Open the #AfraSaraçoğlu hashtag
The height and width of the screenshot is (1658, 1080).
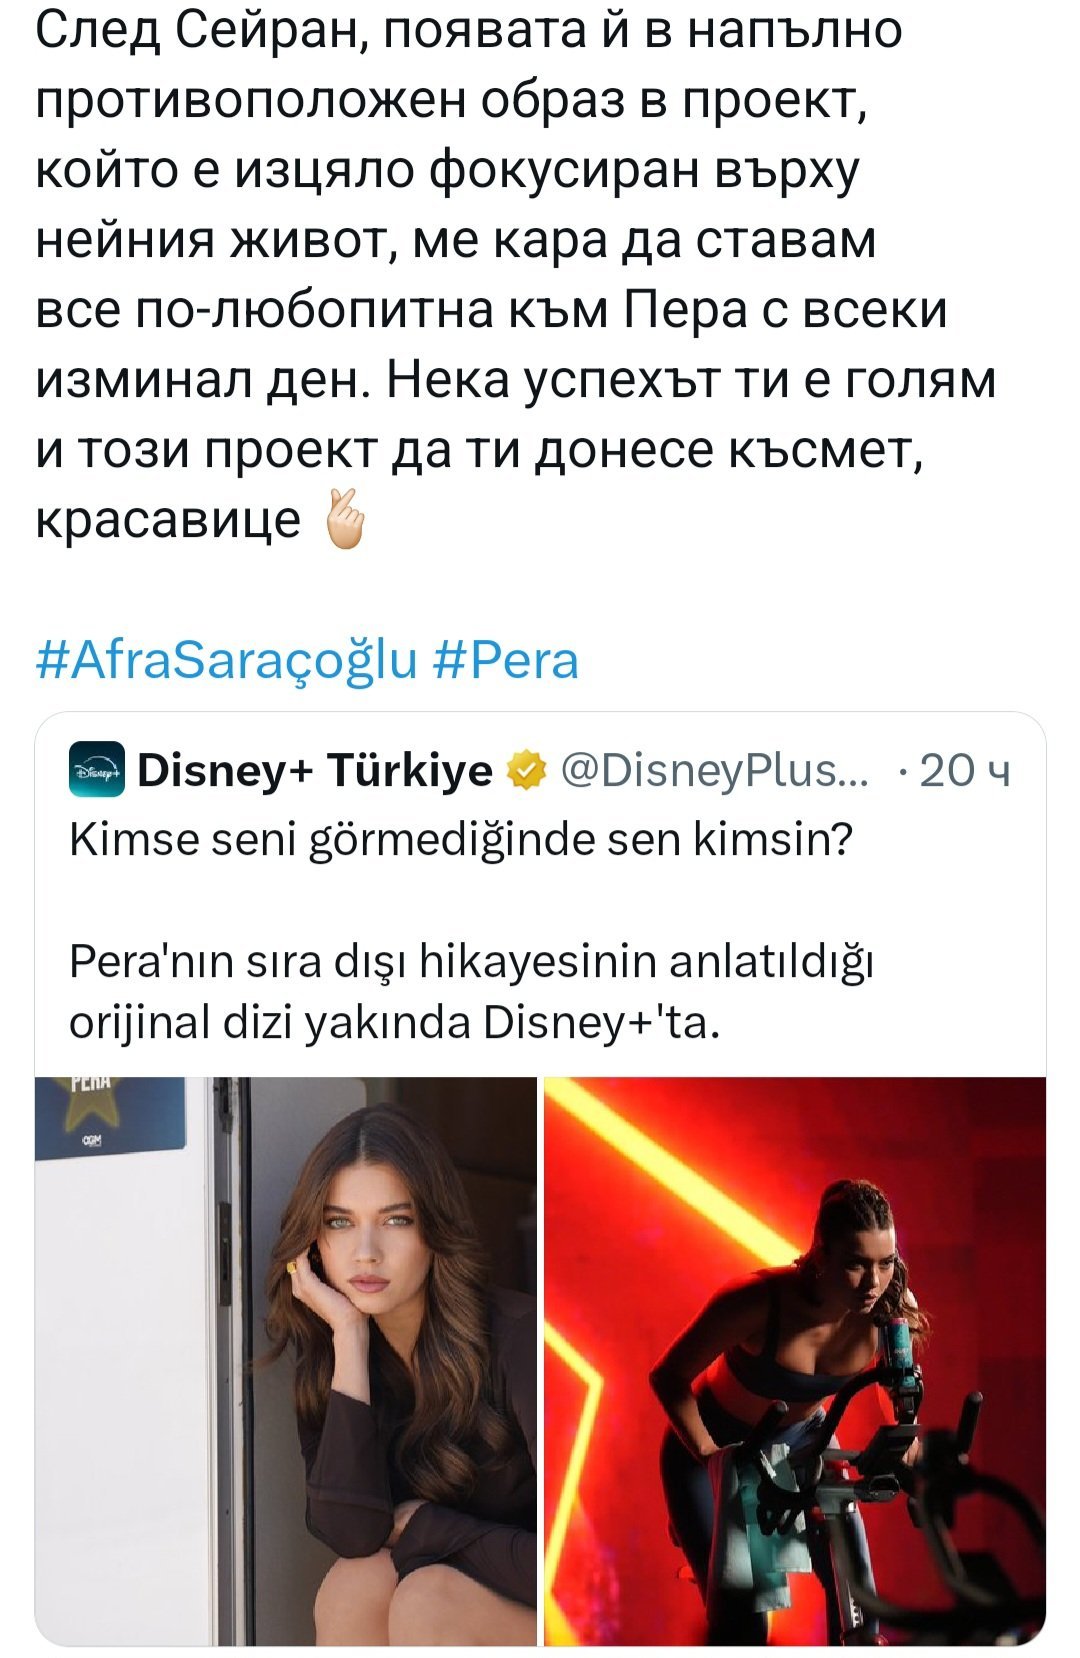click(226, 661)
